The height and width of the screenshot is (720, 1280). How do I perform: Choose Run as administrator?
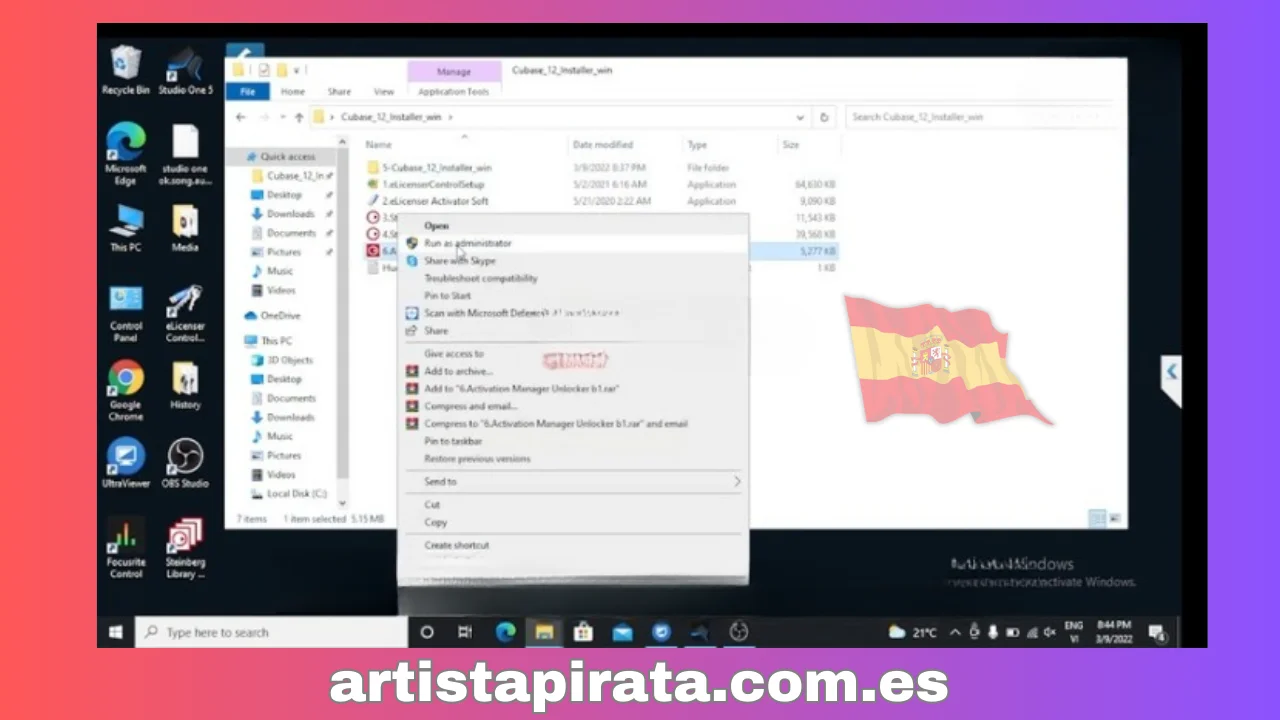pos(572,243)
